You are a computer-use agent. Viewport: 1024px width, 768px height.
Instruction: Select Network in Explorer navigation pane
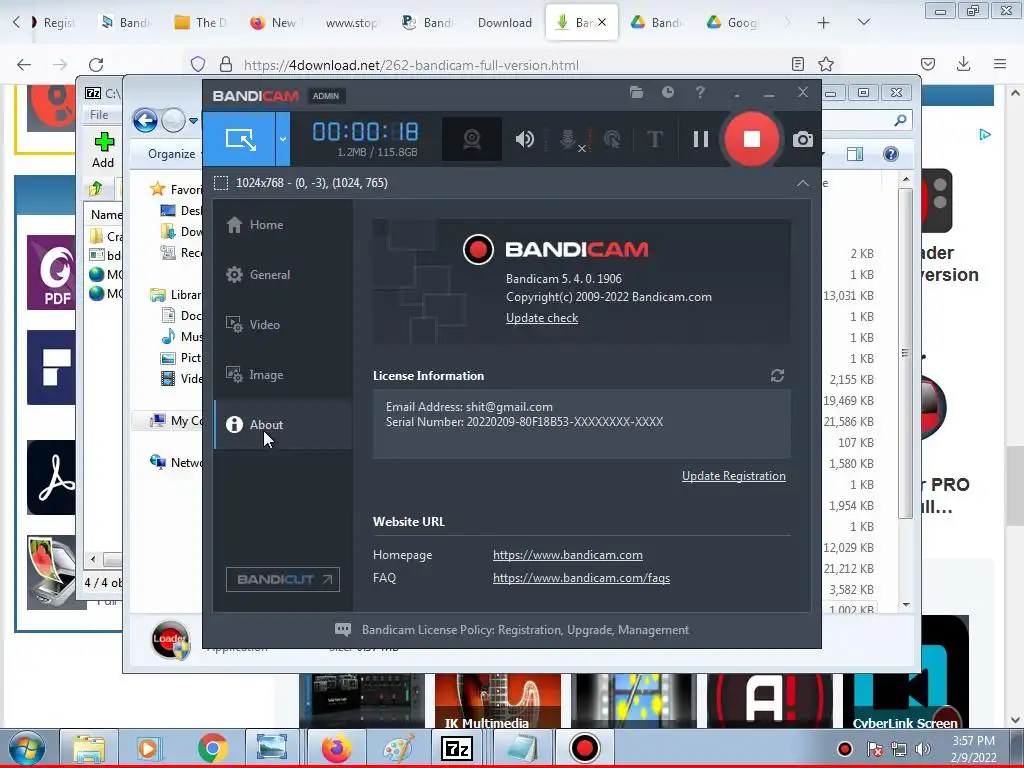coord(176,462)
